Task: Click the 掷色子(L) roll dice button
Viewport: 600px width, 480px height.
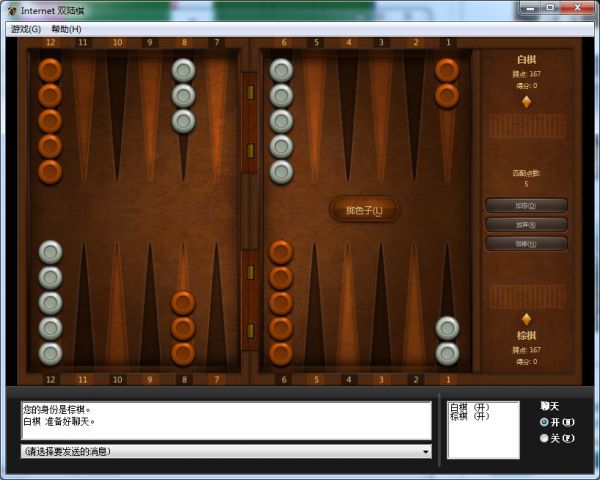Action: pos(364,209)
